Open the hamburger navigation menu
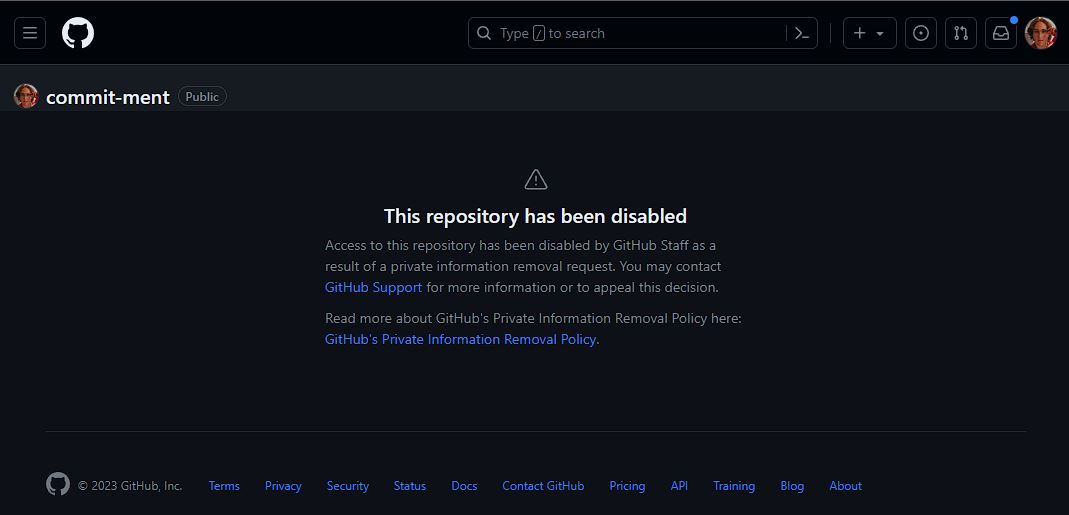The height and width of the screenshot is (515, 1069). (x=30, y=33)
